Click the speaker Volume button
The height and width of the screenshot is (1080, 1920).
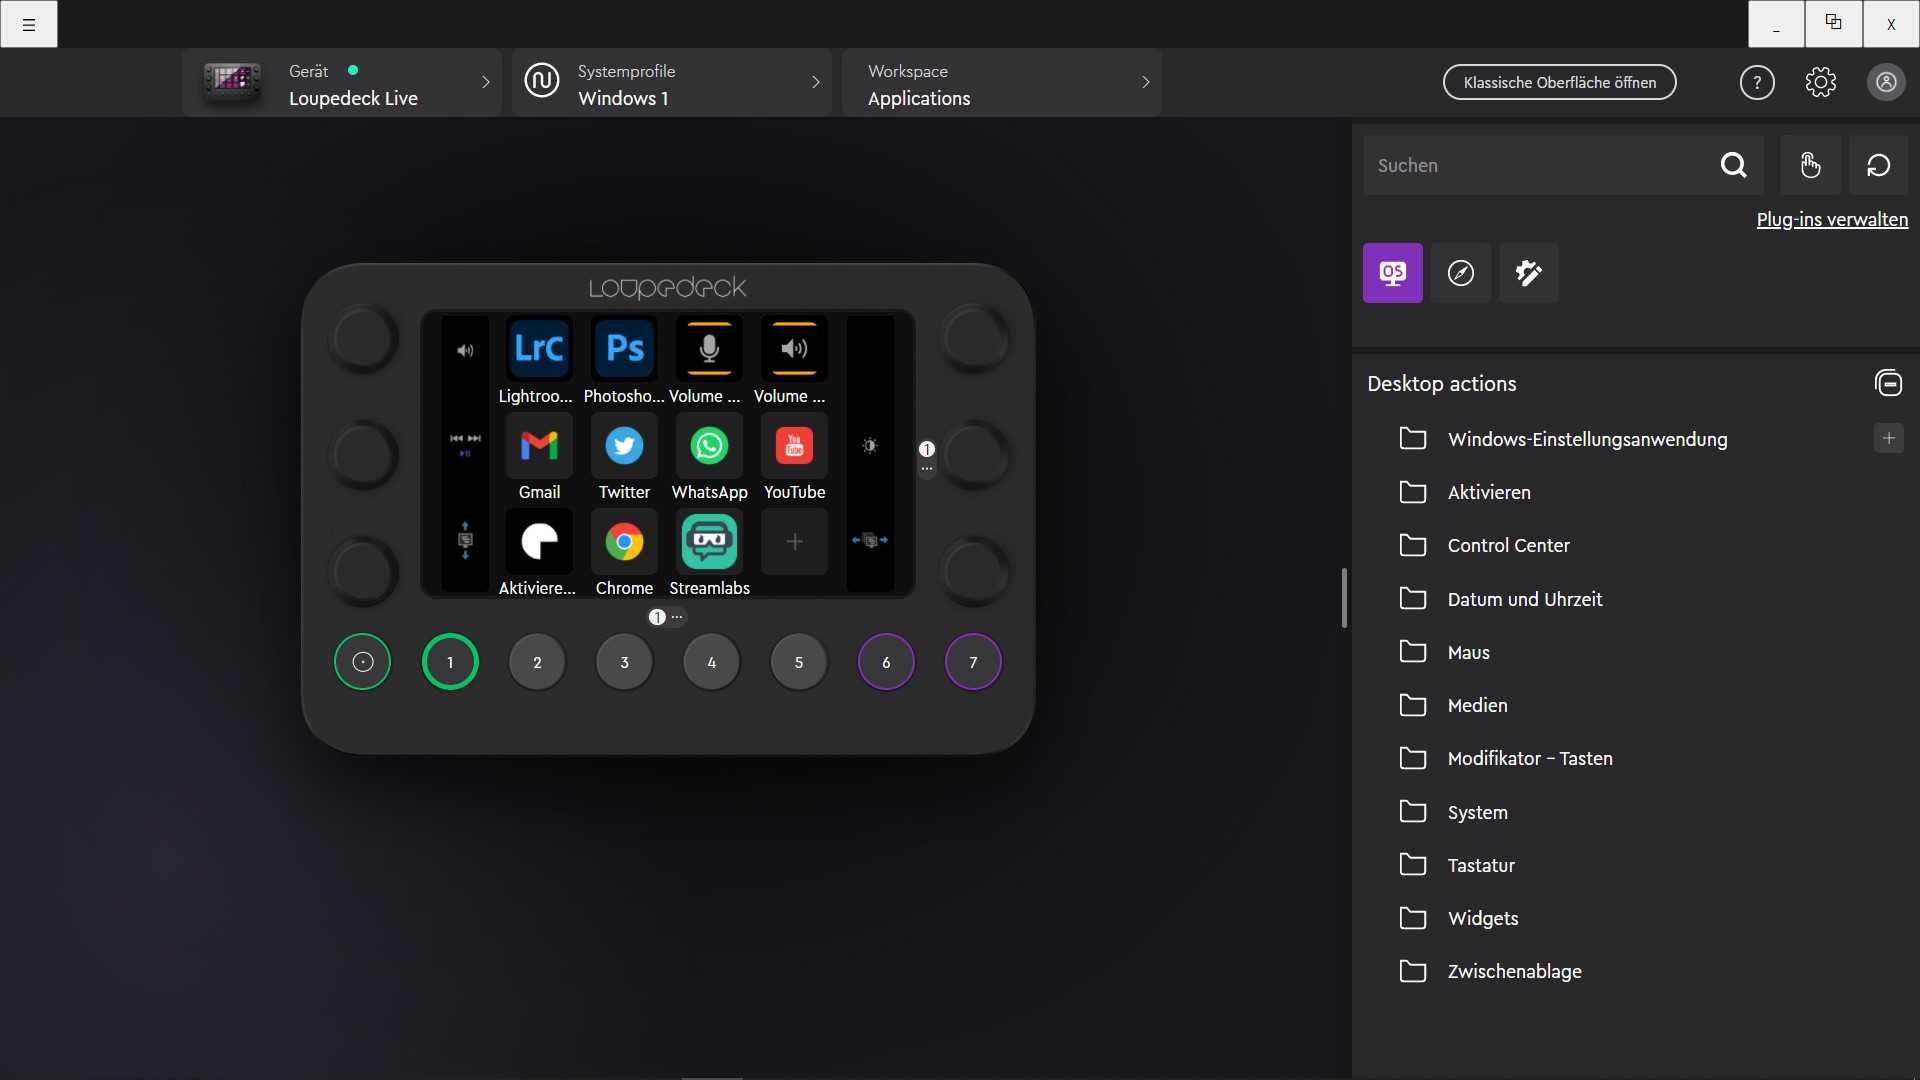click(x=794, y=349)
